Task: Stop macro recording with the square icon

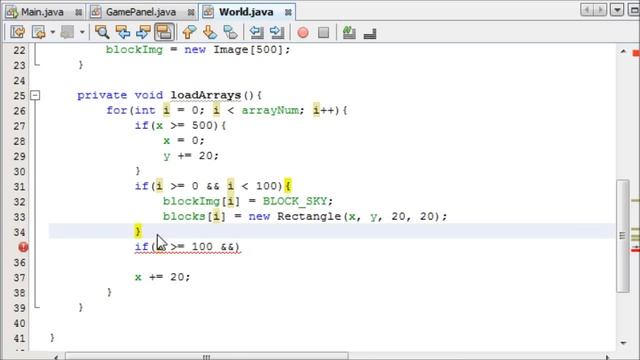Action: (x=323, y=32)
